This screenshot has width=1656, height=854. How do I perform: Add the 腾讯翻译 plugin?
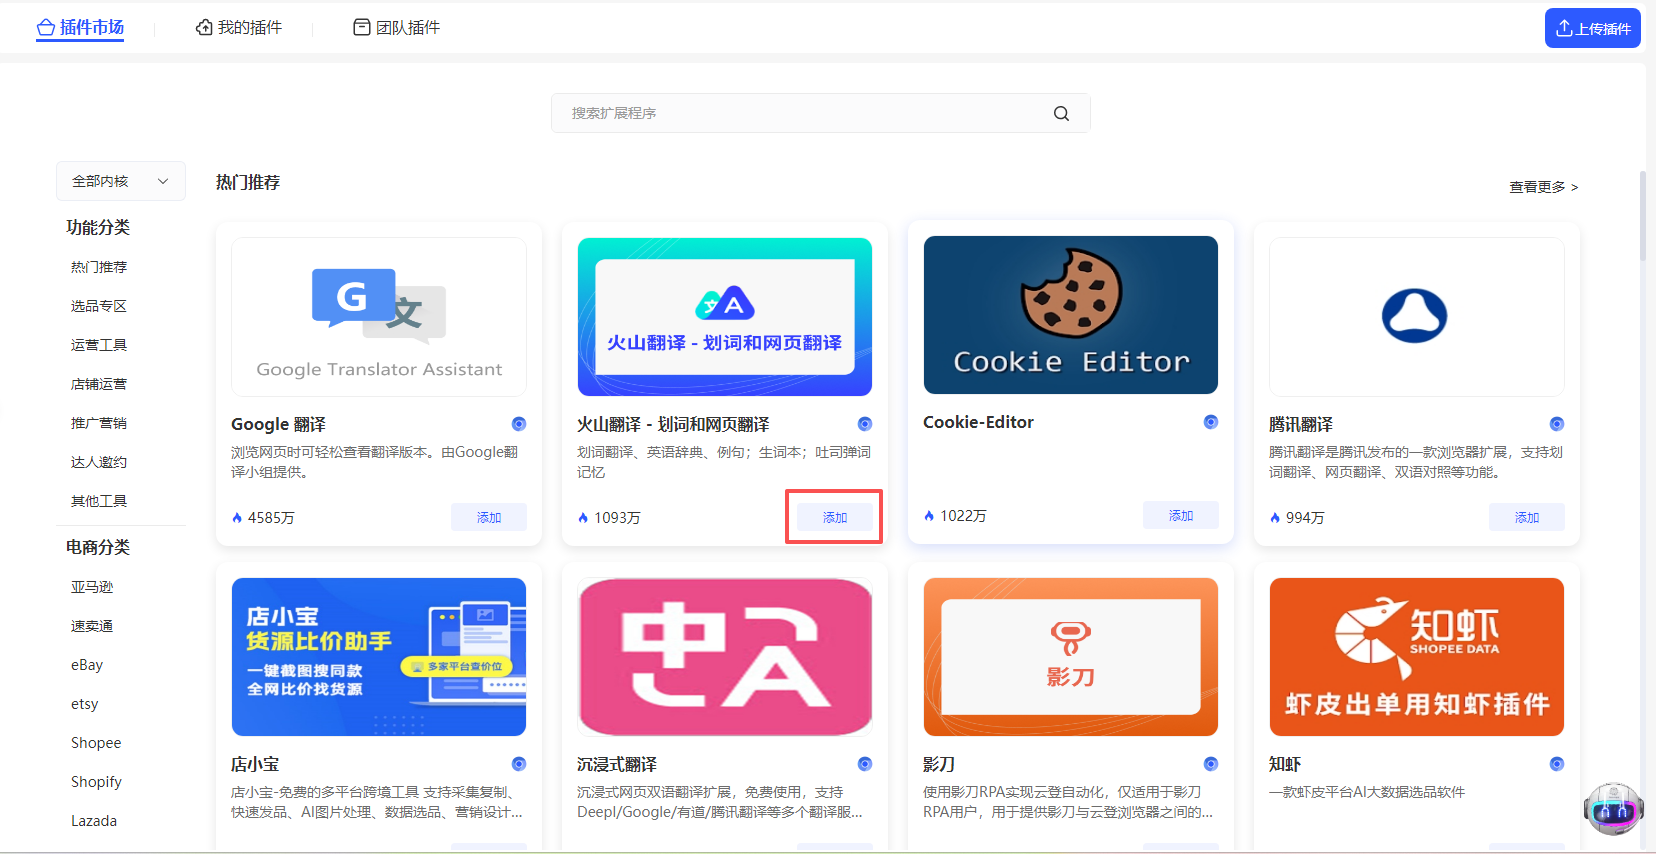point(1527,517)
